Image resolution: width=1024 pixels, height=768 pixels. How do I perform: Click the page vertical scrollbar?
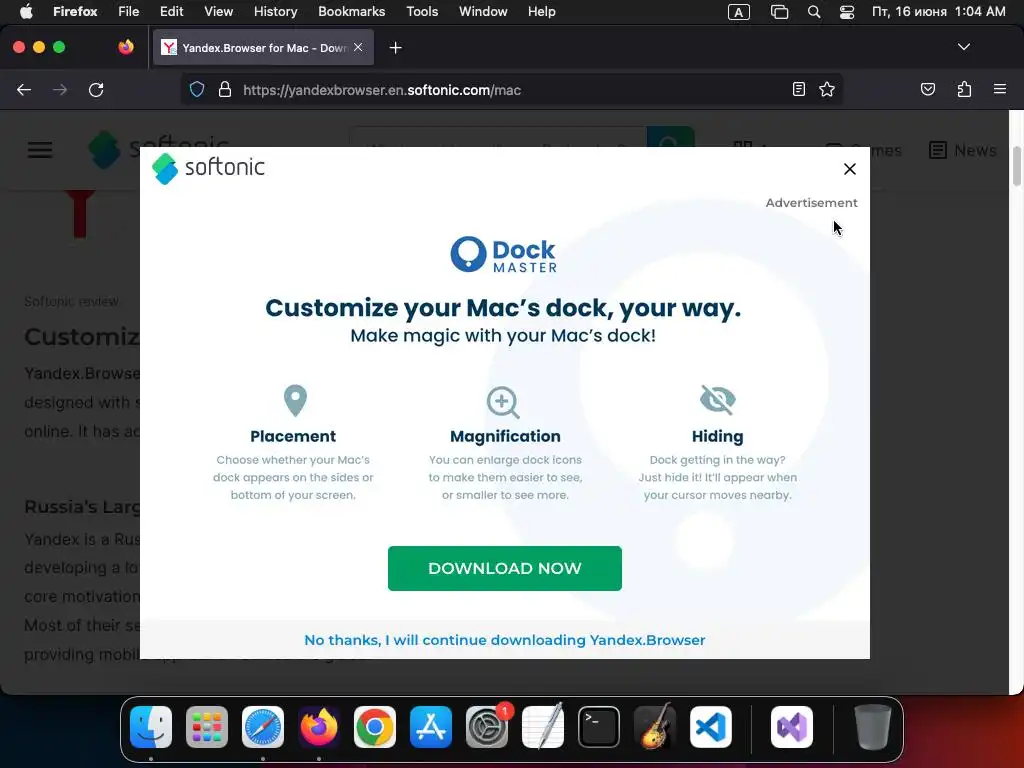[1017, 165]
